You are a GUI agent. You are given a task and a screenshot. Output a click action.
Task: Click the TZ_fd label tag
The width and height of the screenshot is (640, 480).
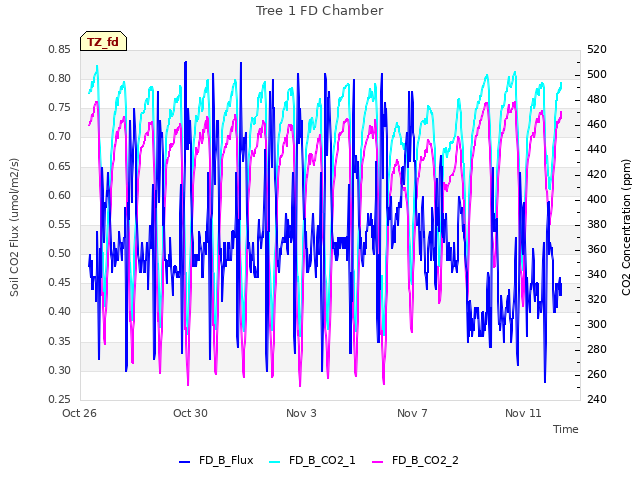103,42
